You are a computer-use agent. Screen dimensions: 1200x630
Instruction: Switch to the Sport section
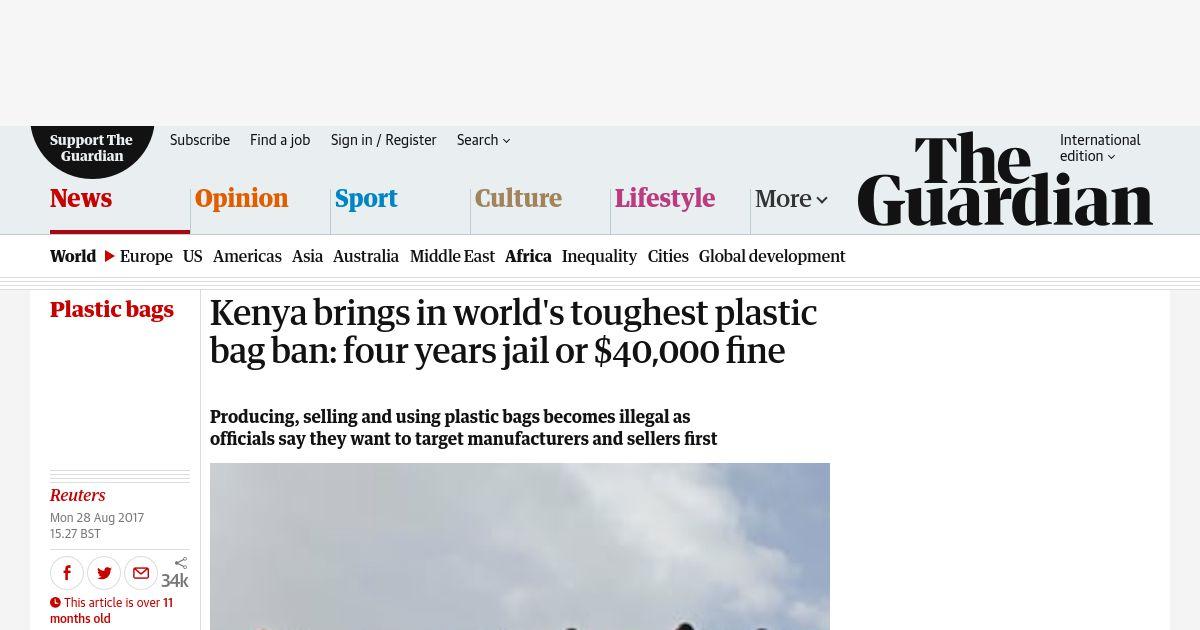366,198
